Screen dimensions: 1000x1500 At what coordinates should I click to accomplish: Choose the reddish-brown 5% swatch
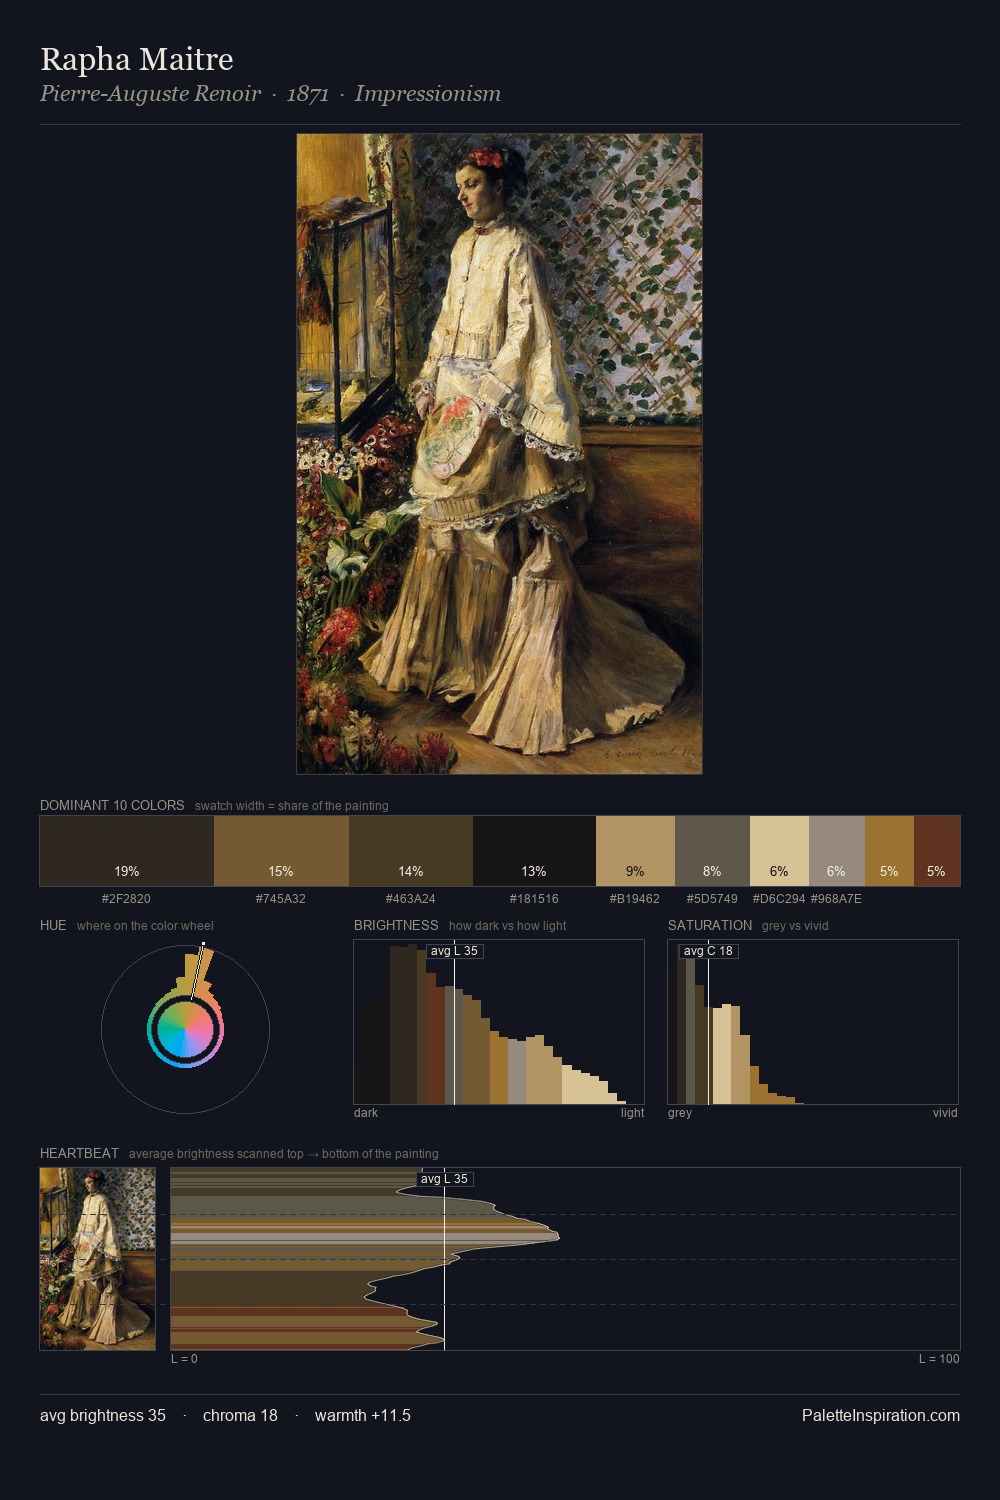tap(937, 851)
